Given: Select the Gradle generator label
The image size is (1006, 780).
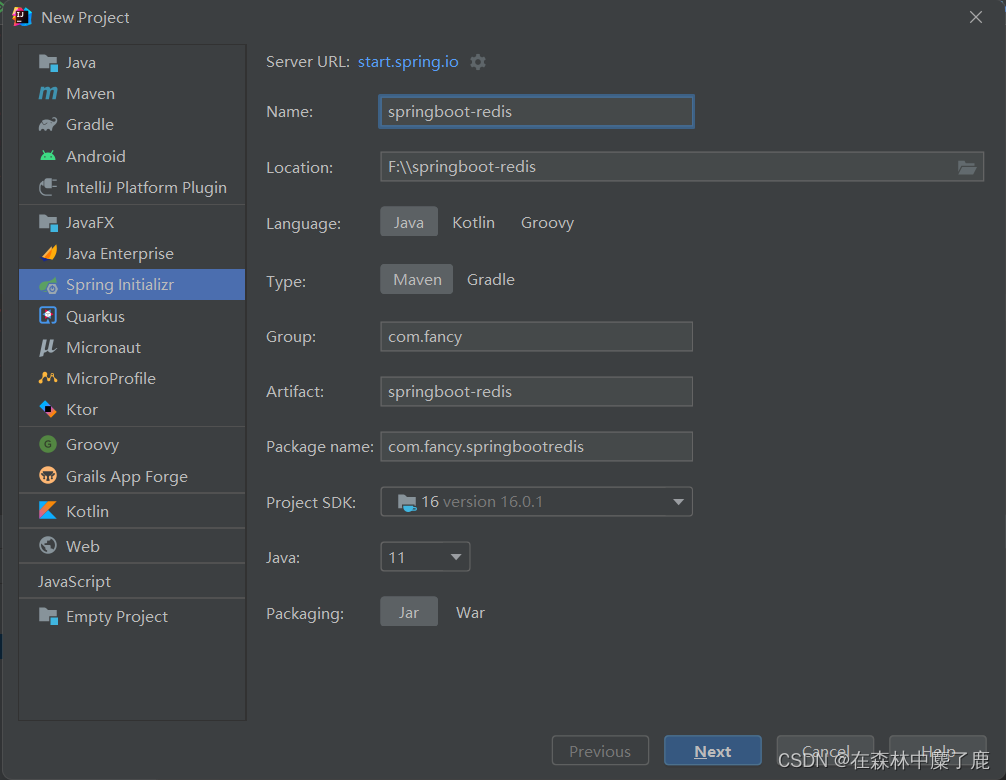Looking at the screenshot, I should tap(90, 124).
